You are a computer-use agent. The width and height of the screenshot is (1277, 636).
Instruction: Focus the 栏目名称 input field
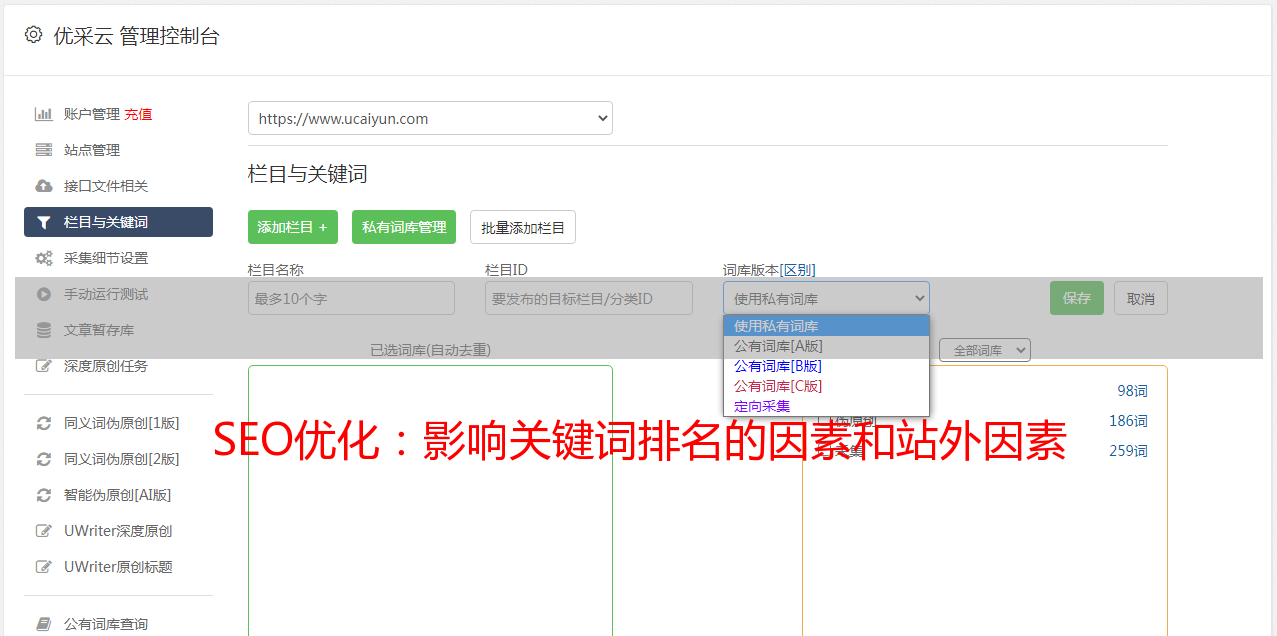click(351, 298)
